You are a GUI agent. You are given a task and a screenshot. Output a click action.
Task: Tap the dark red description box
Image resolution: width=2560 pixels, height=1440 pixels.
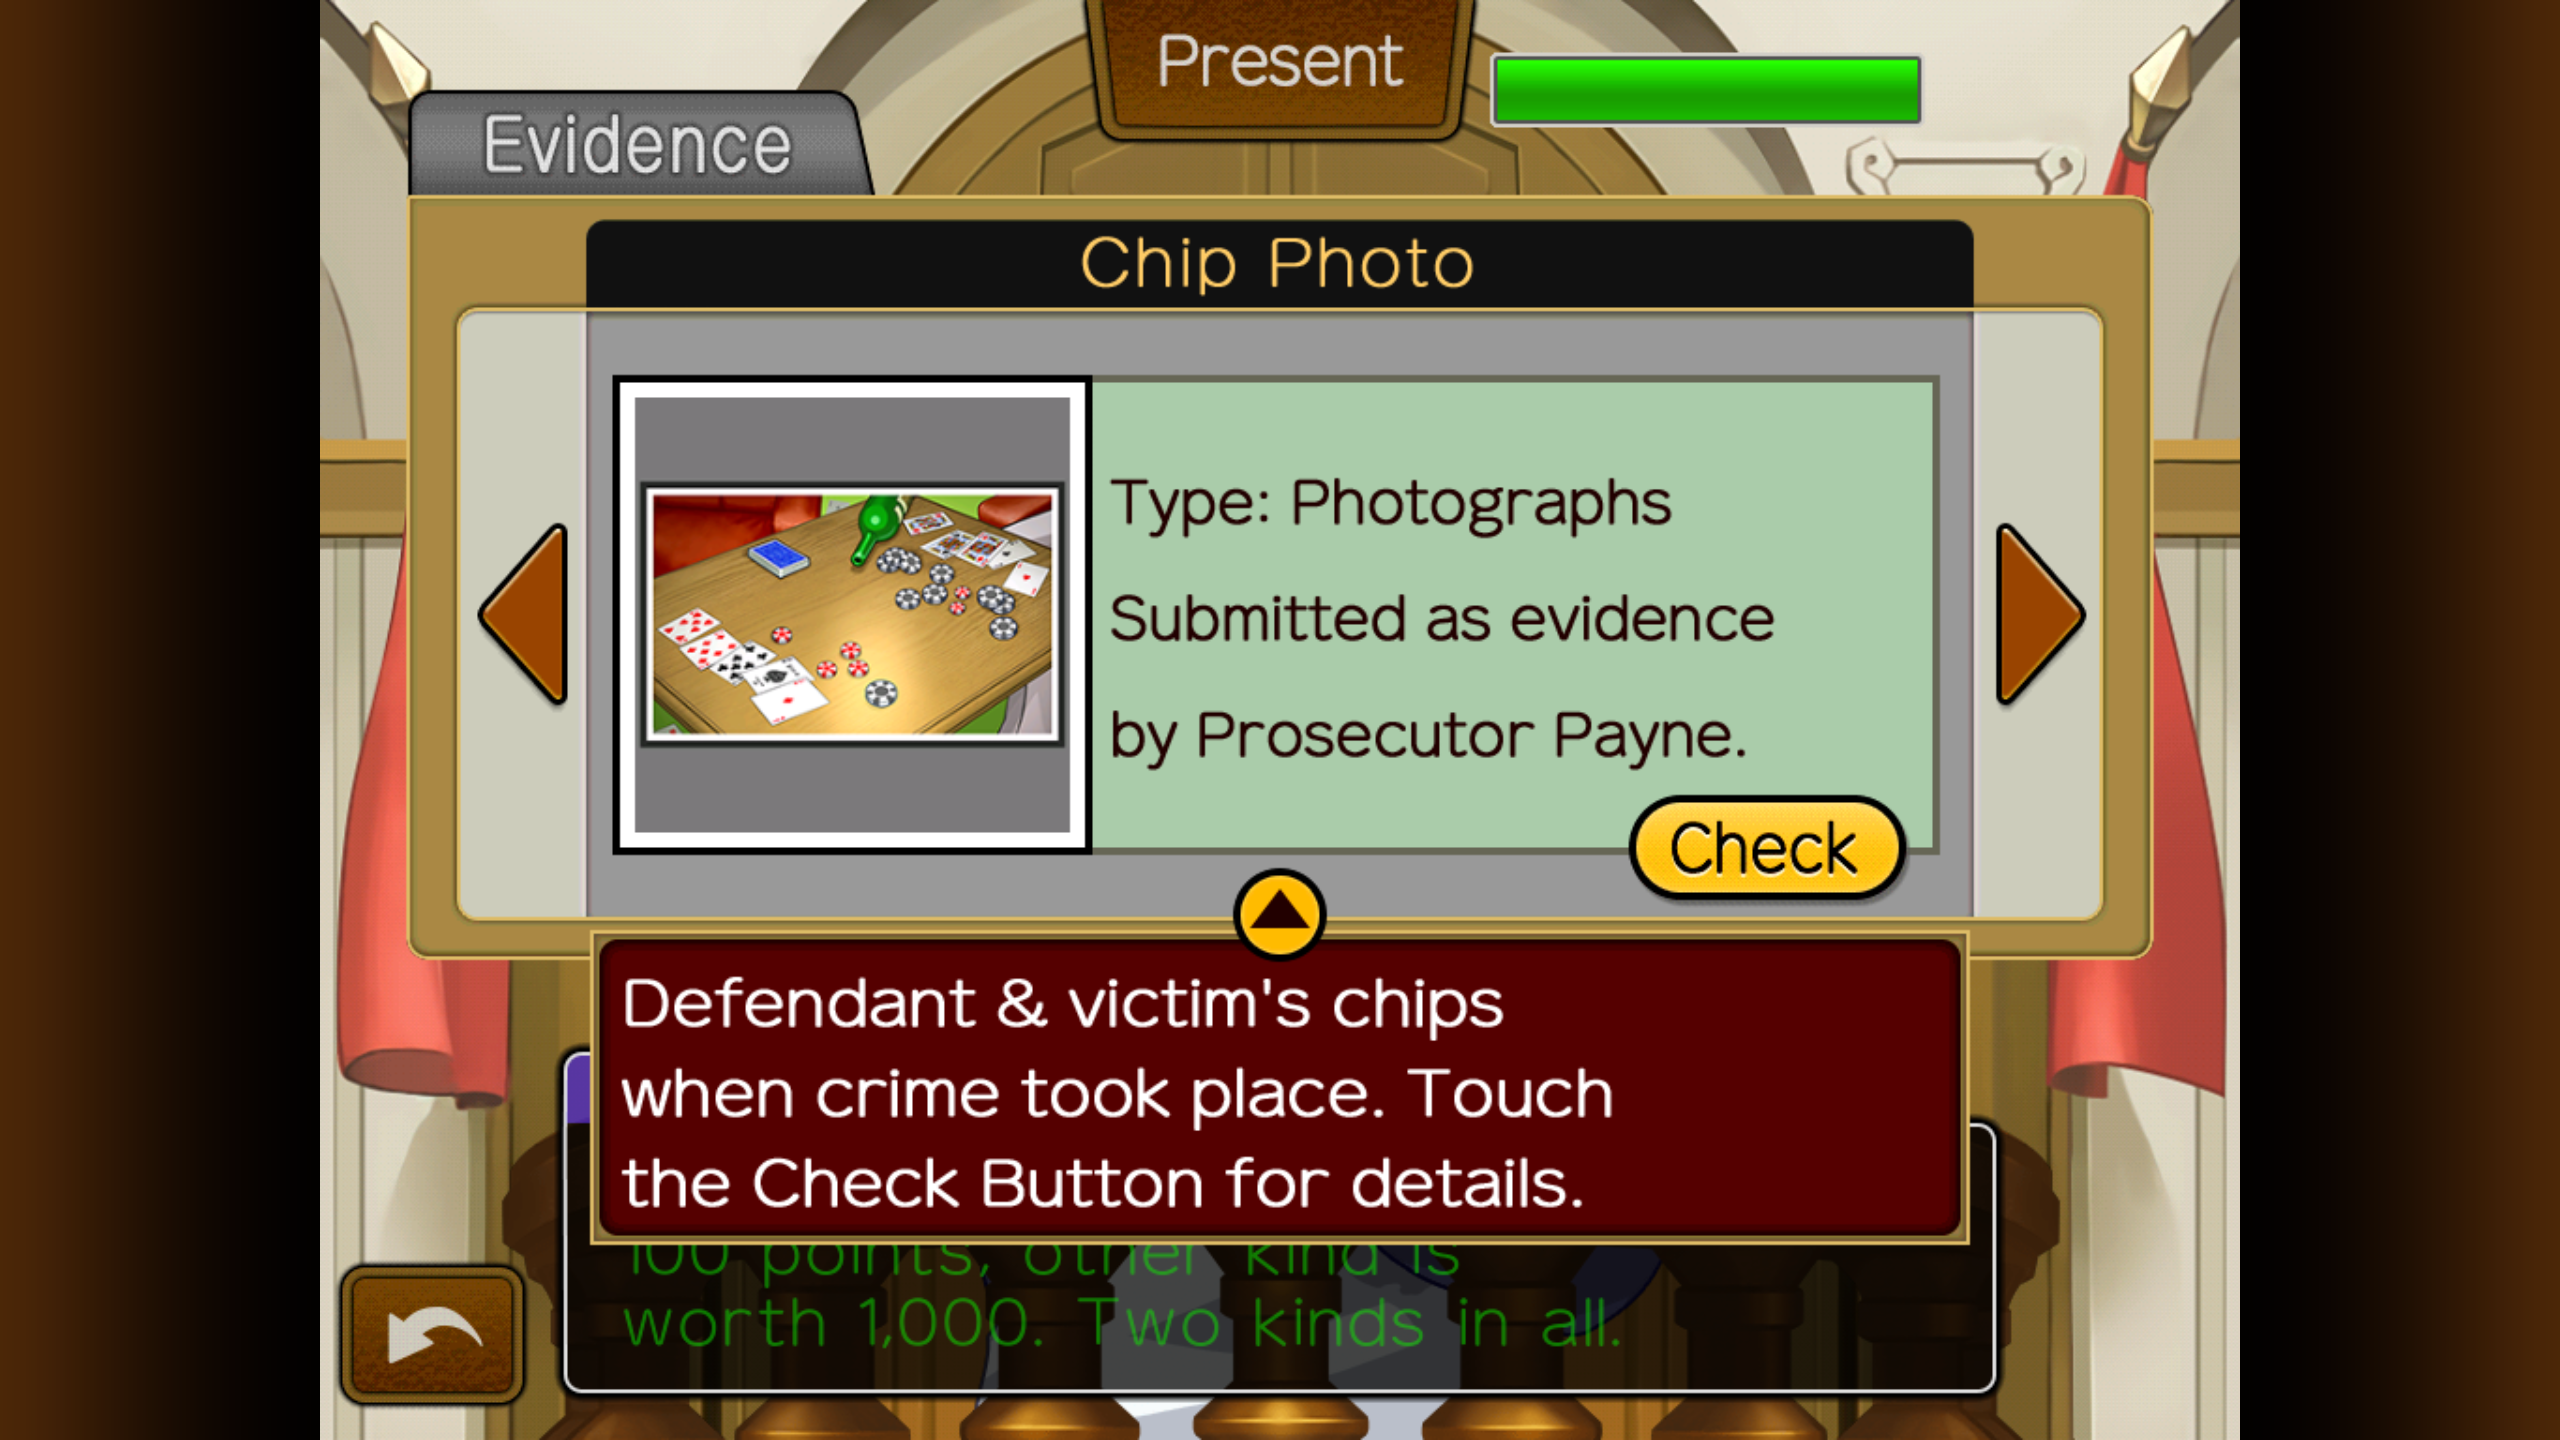1279,1089
